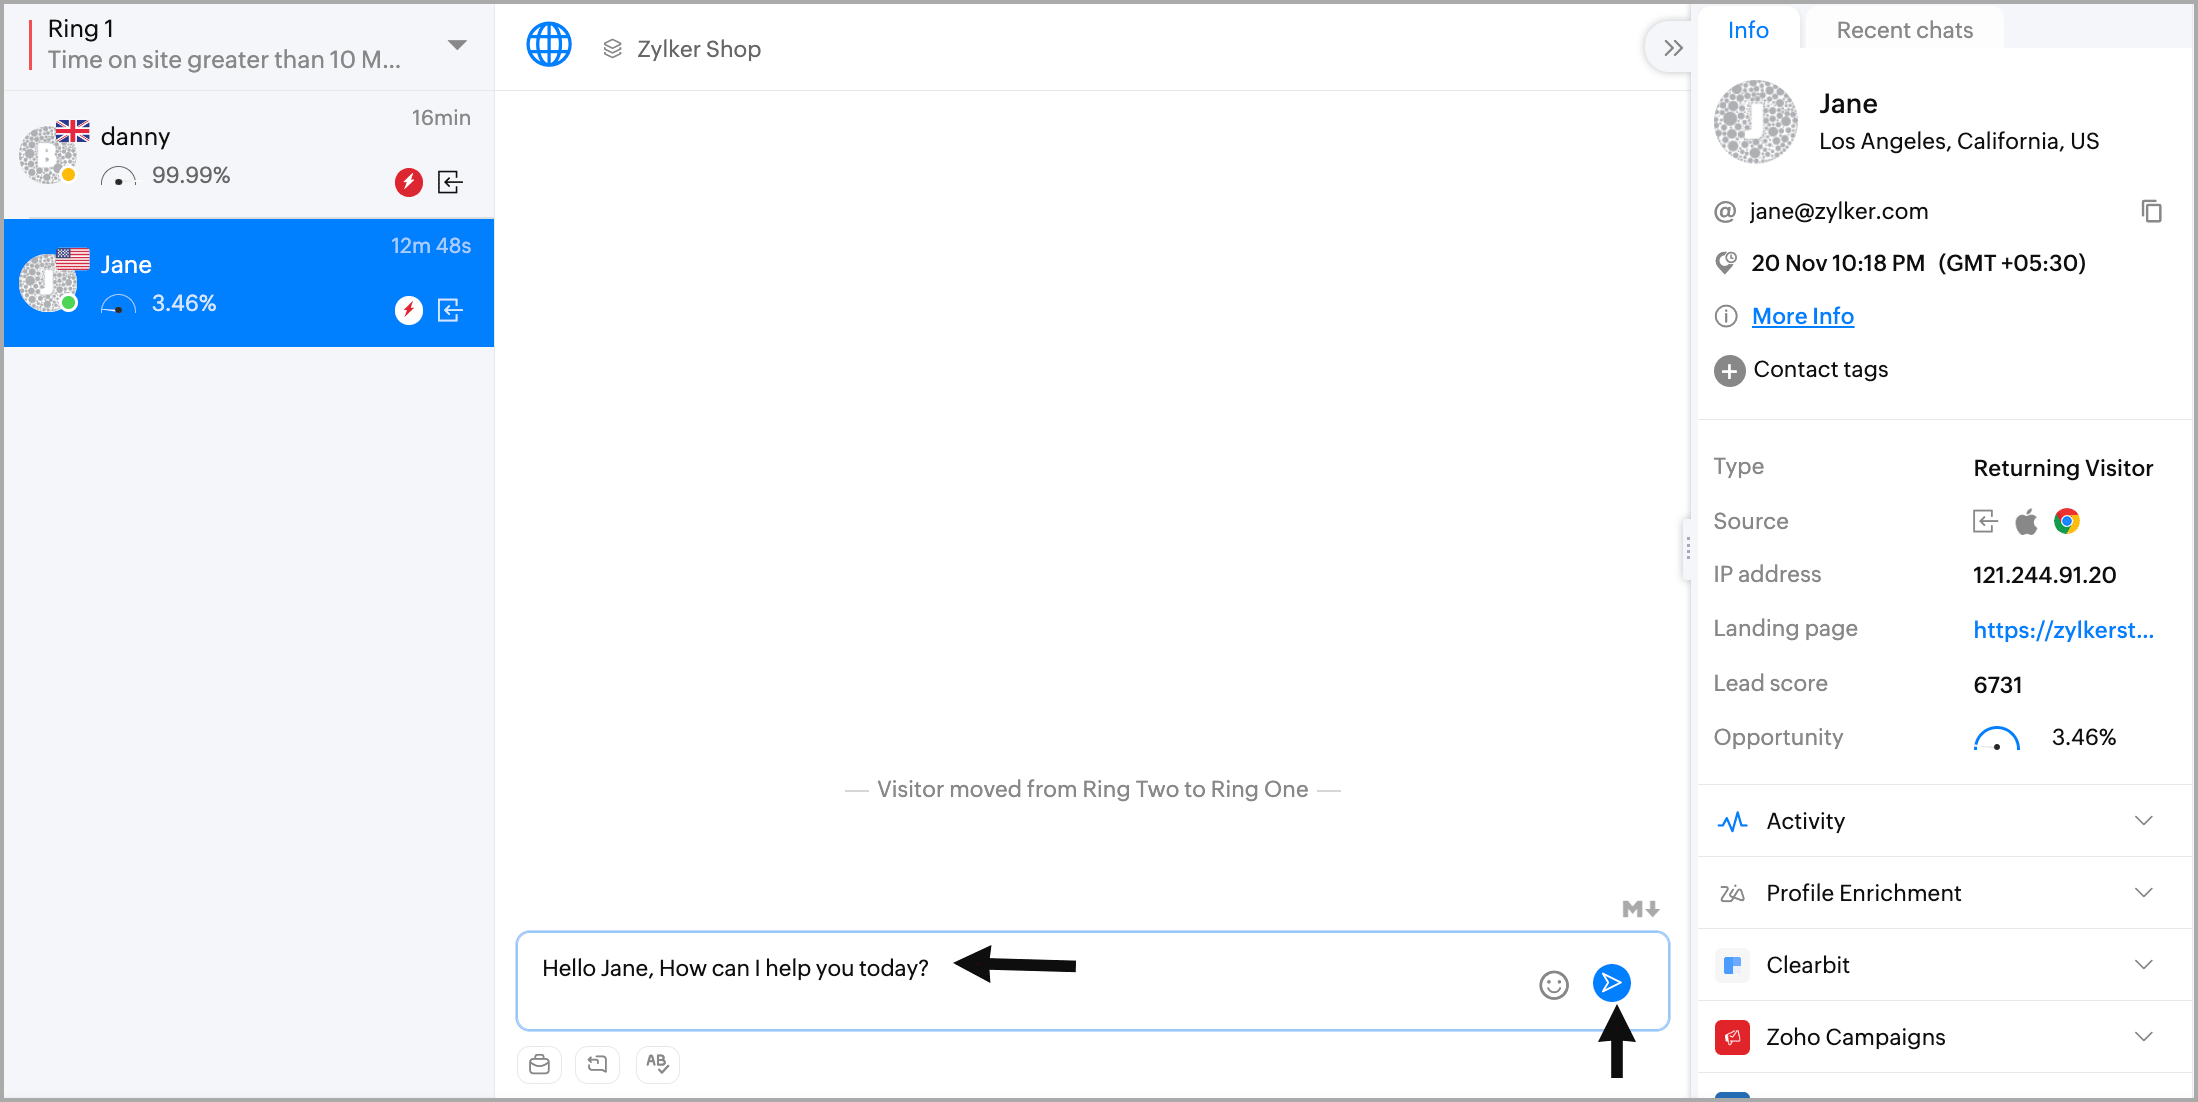Viewport: 2198px width, 1102px height.
Task: Click the canned reply icon below input
Action: click(x=597, y=1064)
